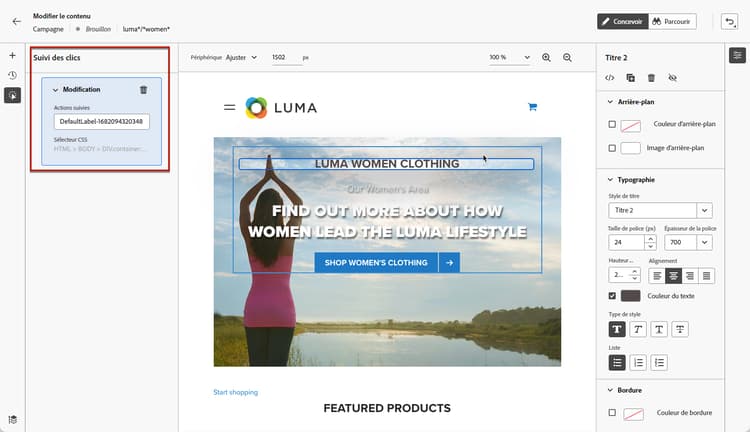Image resolution: width=750 pixels, height=432 pixels.
Task: Edit the DefaultLabel tracked action field
Action: point(101,122)
